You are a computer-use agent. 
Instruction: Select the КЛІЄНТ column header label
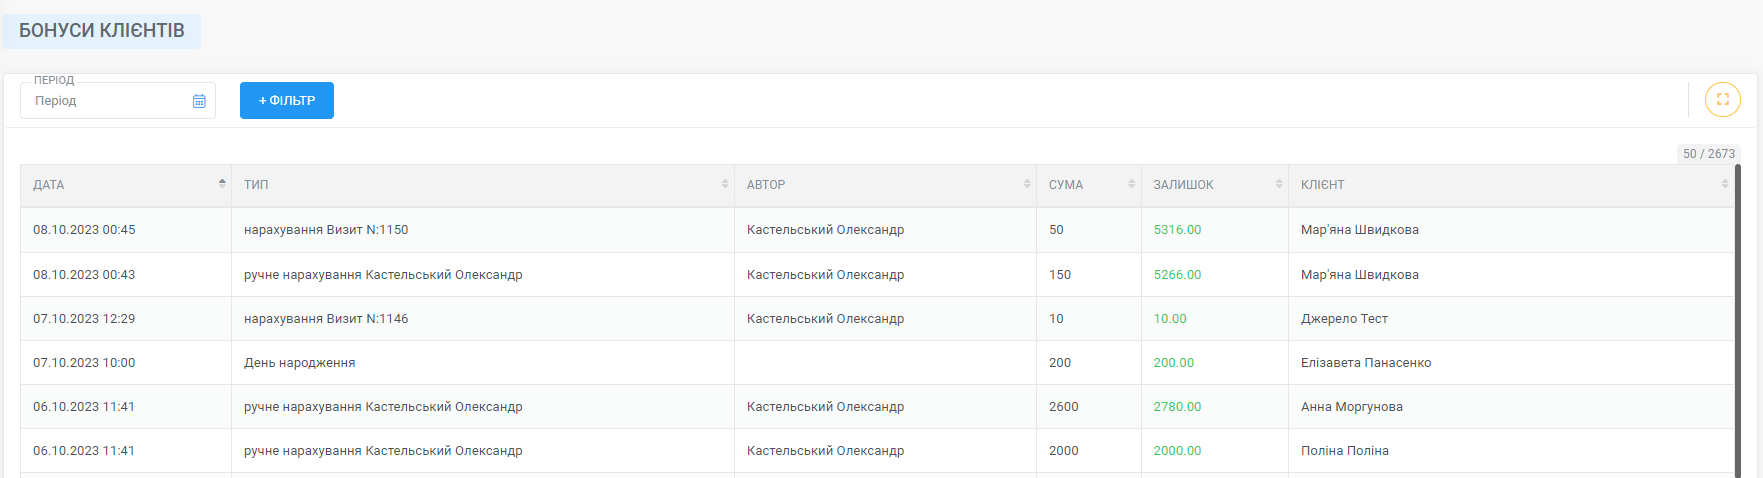1322,185
